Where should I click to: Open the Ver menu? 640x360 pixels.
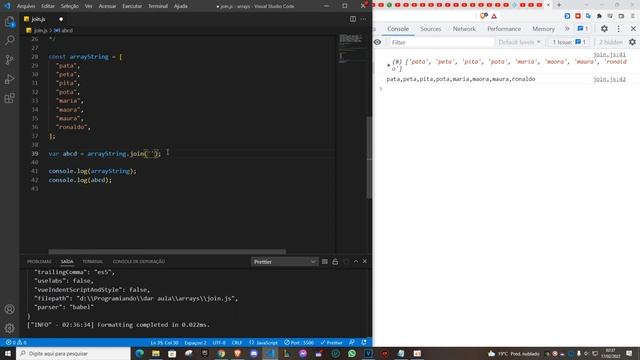tap(88, 6)
